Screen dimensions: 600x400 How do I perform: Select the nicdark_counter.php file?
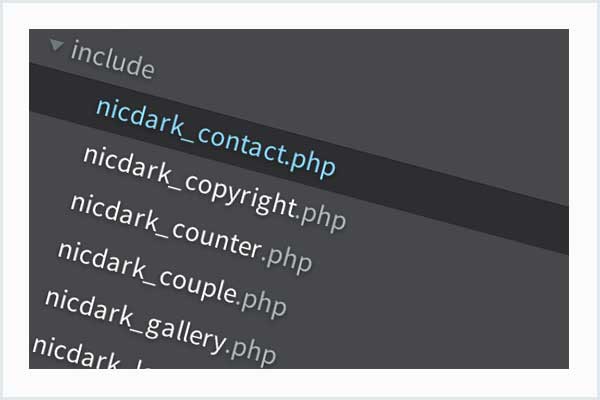click(191, 233)
